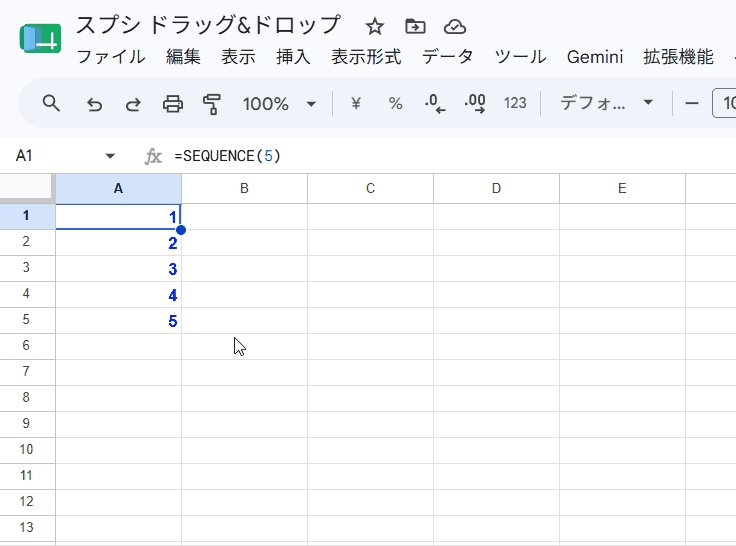Select column B header
Viewport: 736px width, 546px height.
[244, 189]
